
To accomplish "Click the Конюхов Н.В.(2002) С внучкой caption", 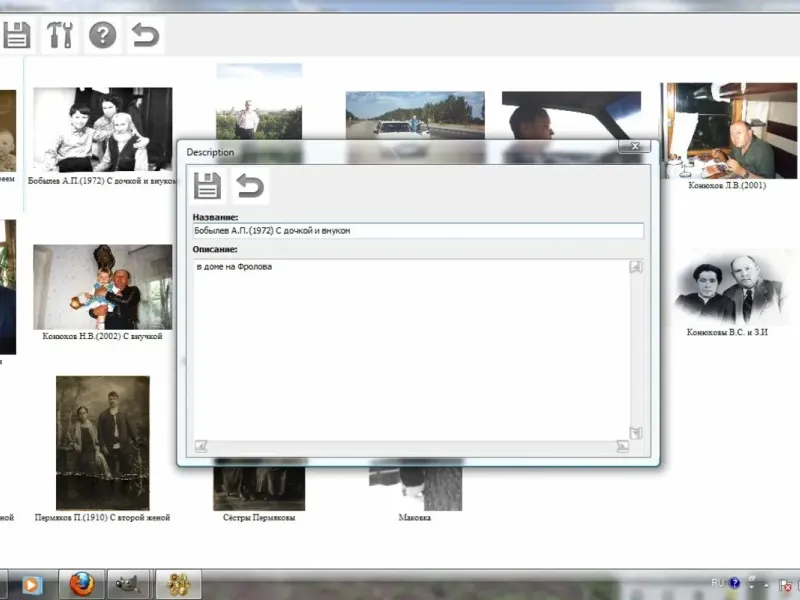I will [103, 336].
